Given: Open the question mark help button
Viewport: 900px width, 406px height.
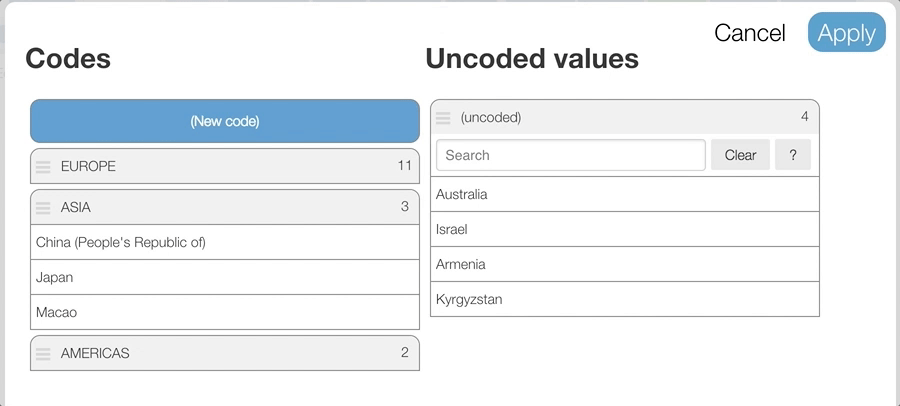Looking at the screenshot, I should [x=792, y=155].
